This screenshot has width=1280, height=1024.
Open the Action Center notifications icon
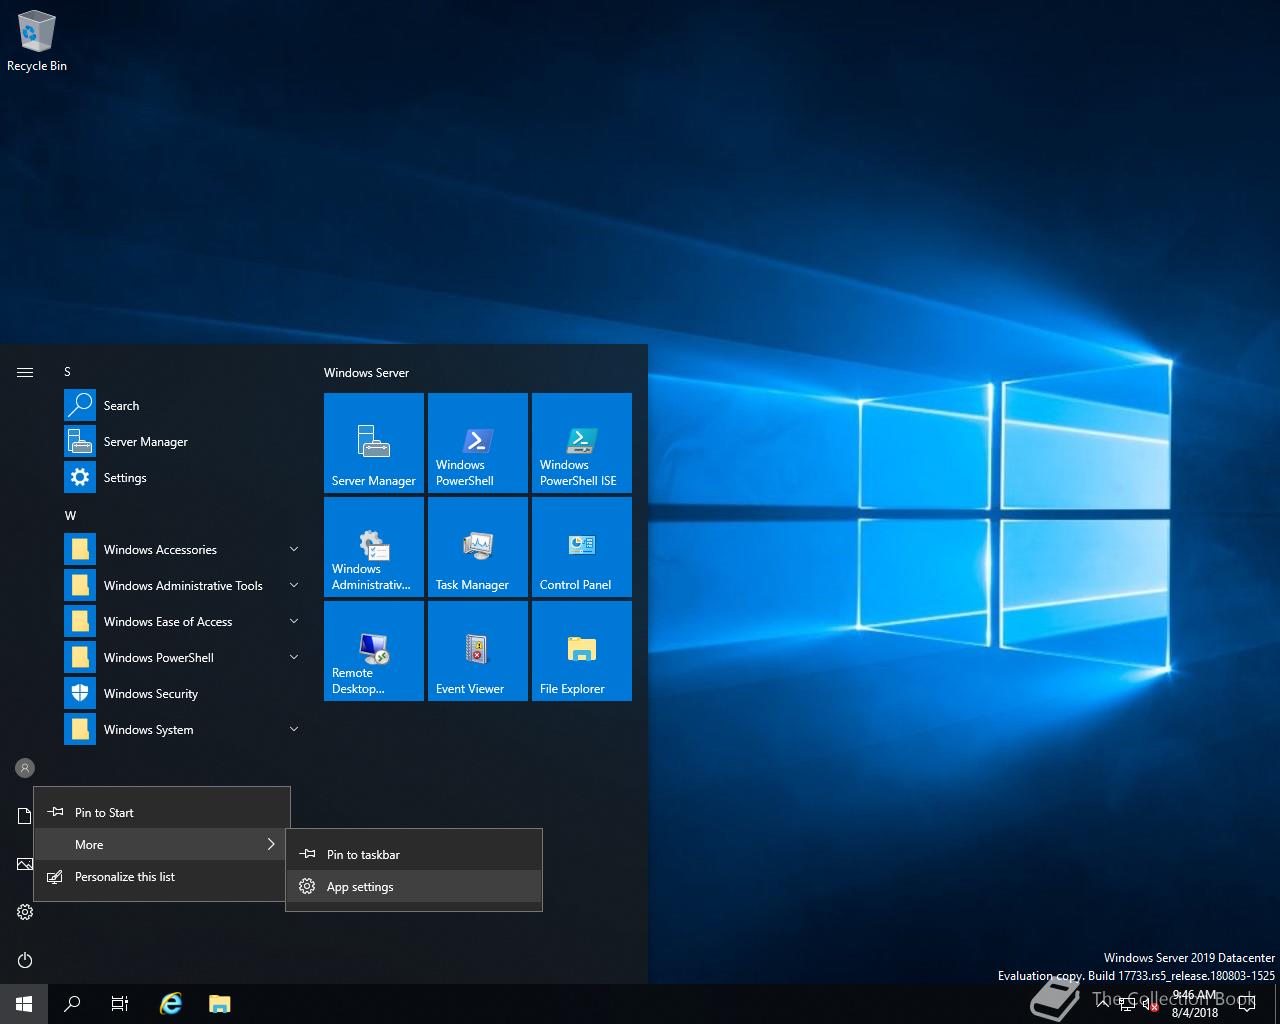click(1246, 1004)
